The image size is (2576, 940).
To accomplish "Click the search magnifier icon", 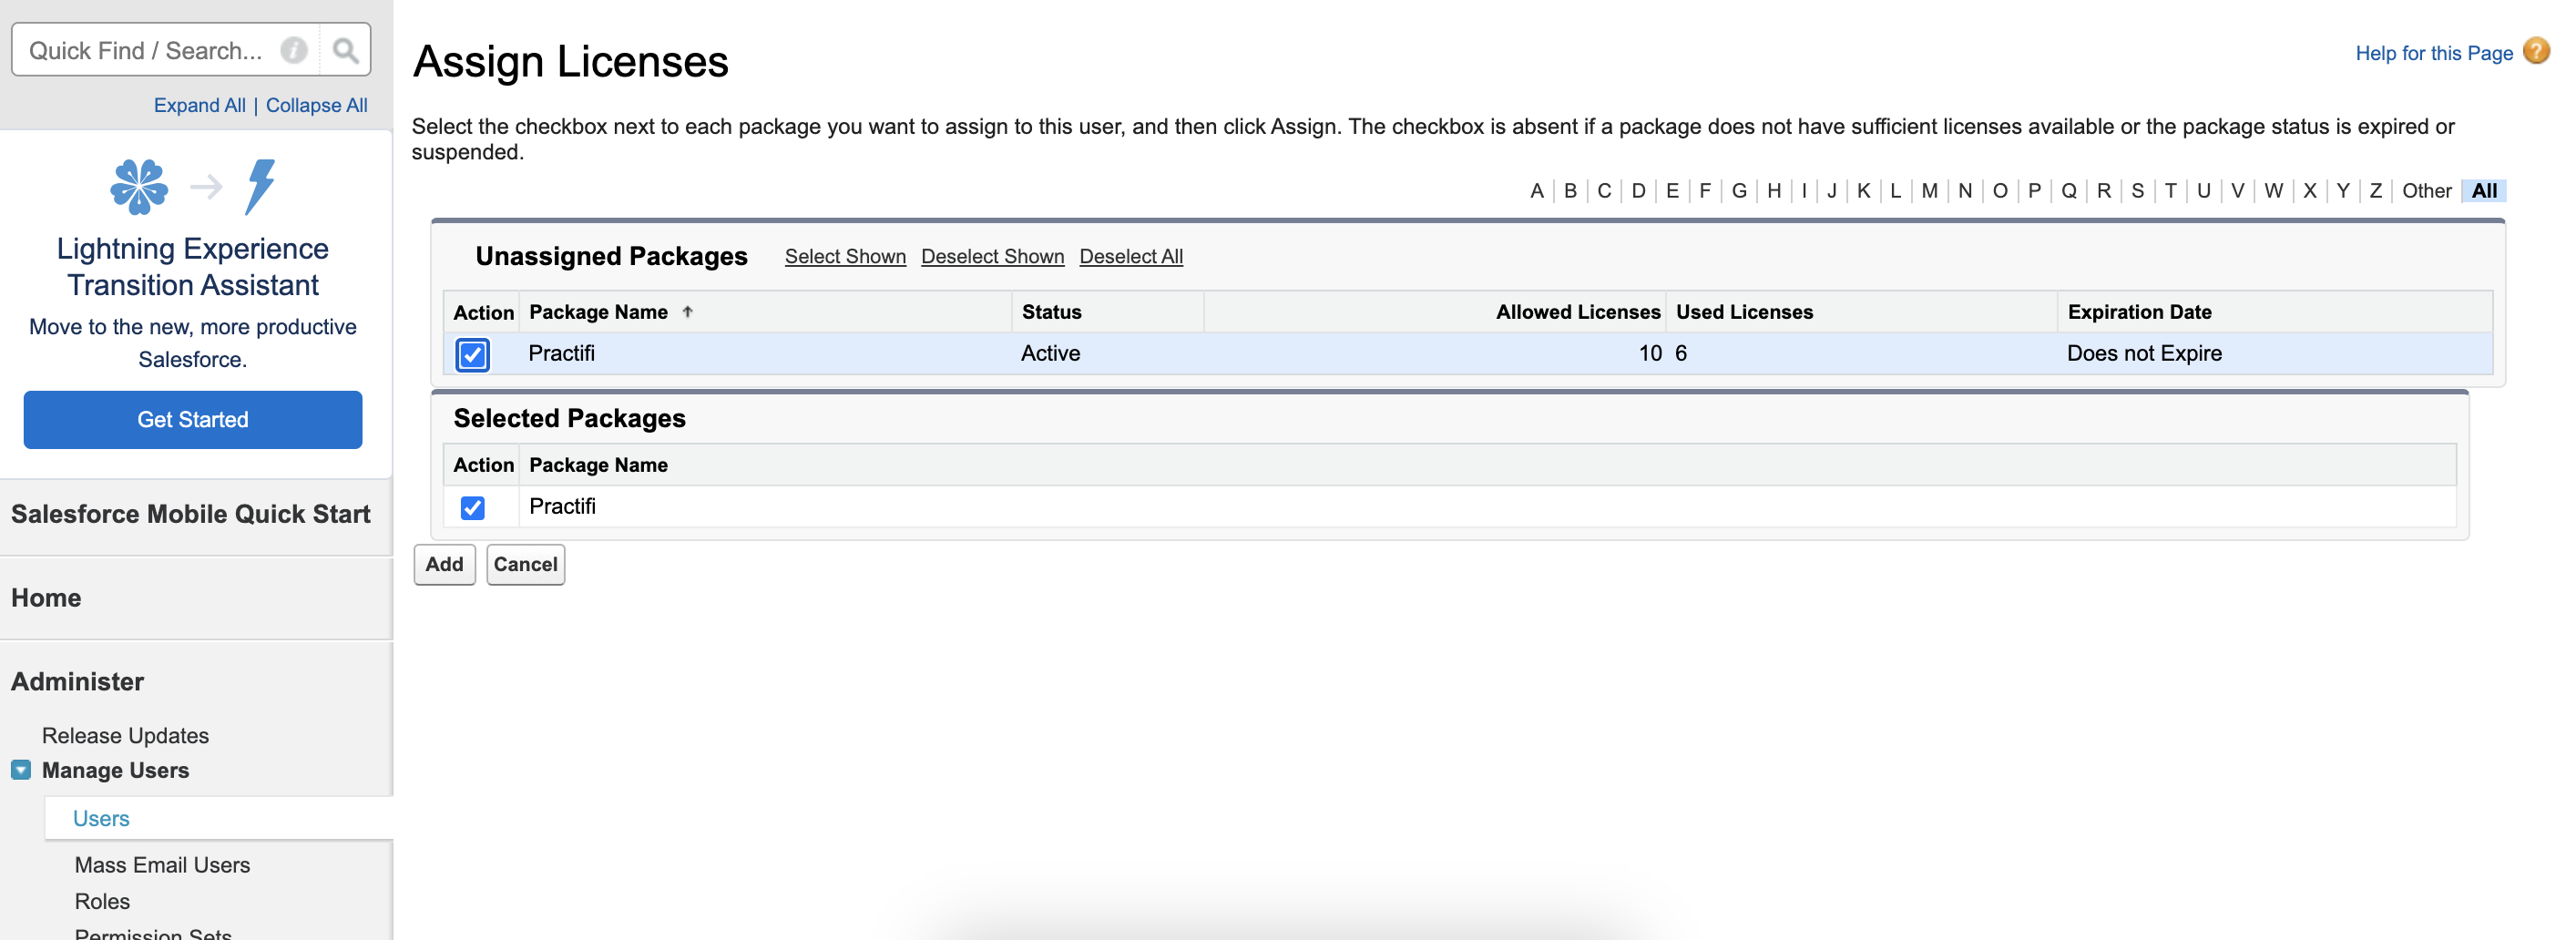I will pos(345,50).
